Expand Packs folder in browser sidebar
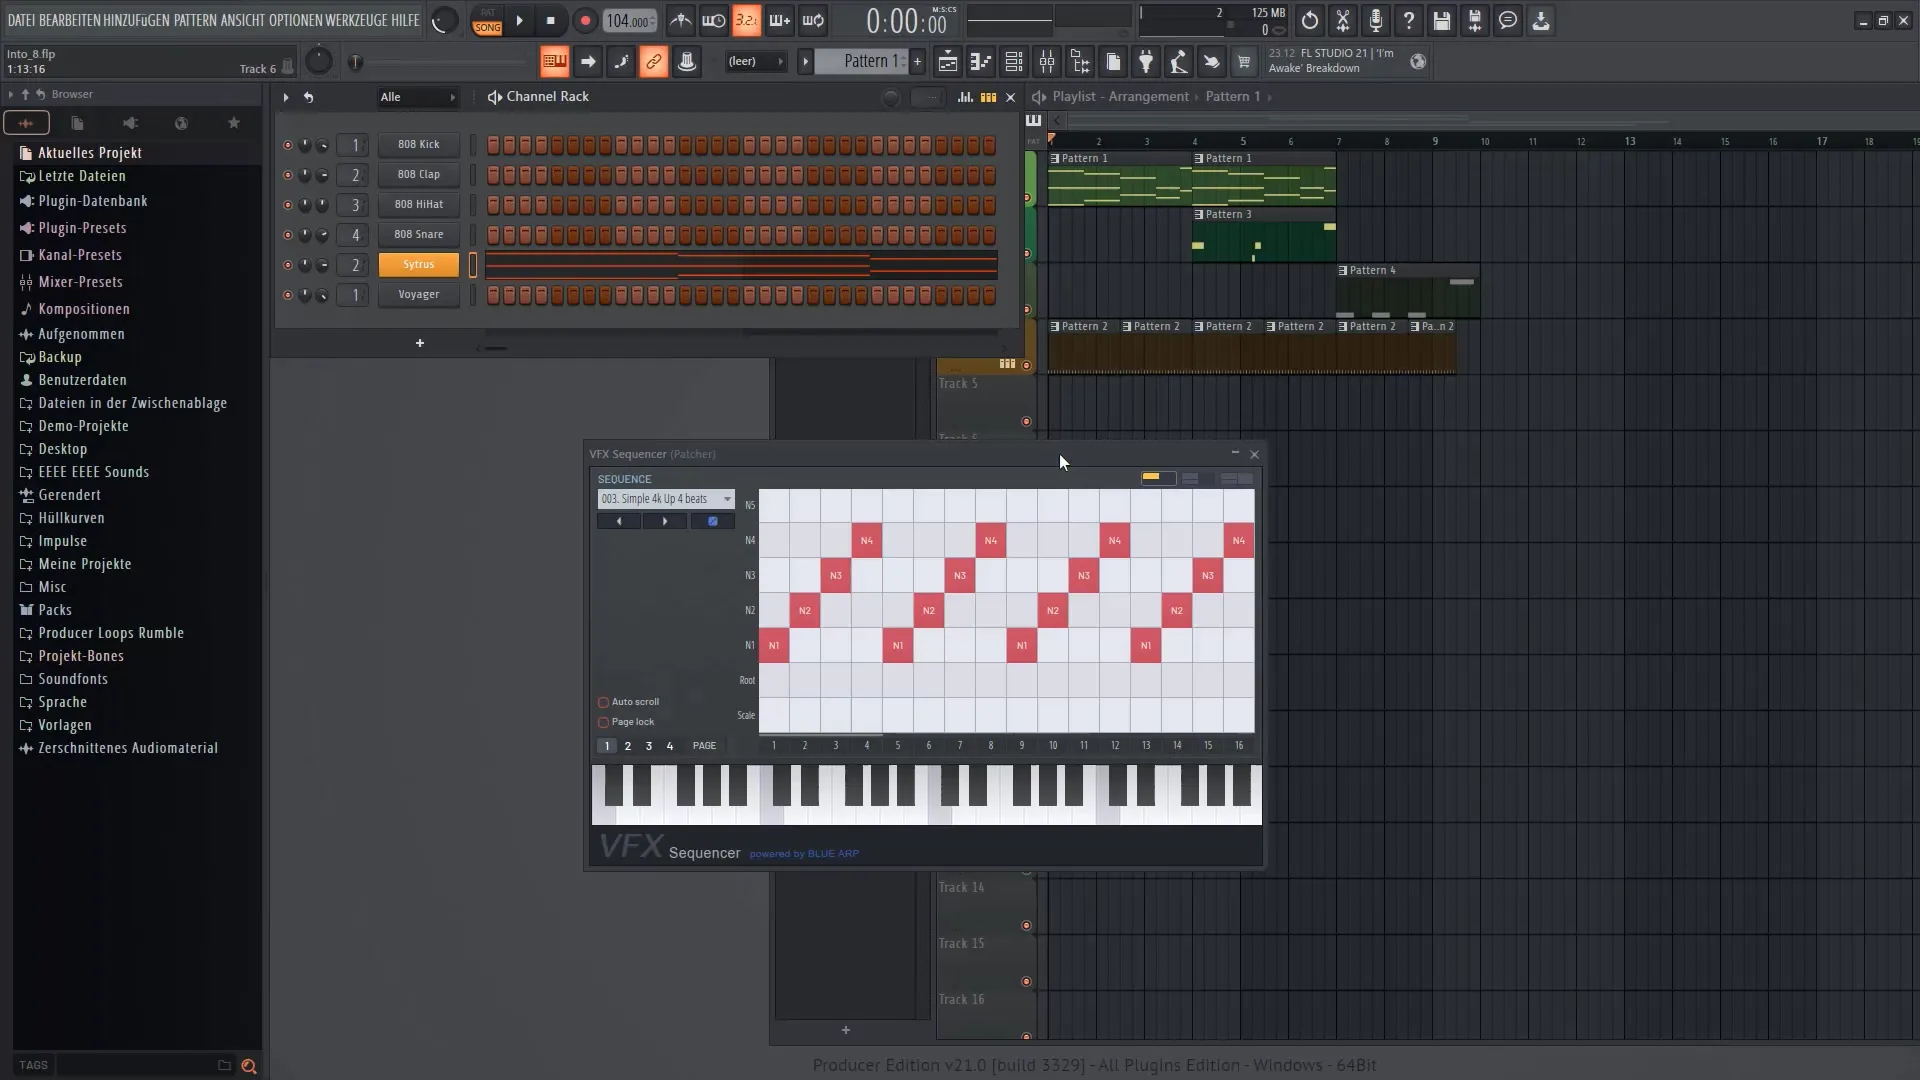 [x=55, y=608]
